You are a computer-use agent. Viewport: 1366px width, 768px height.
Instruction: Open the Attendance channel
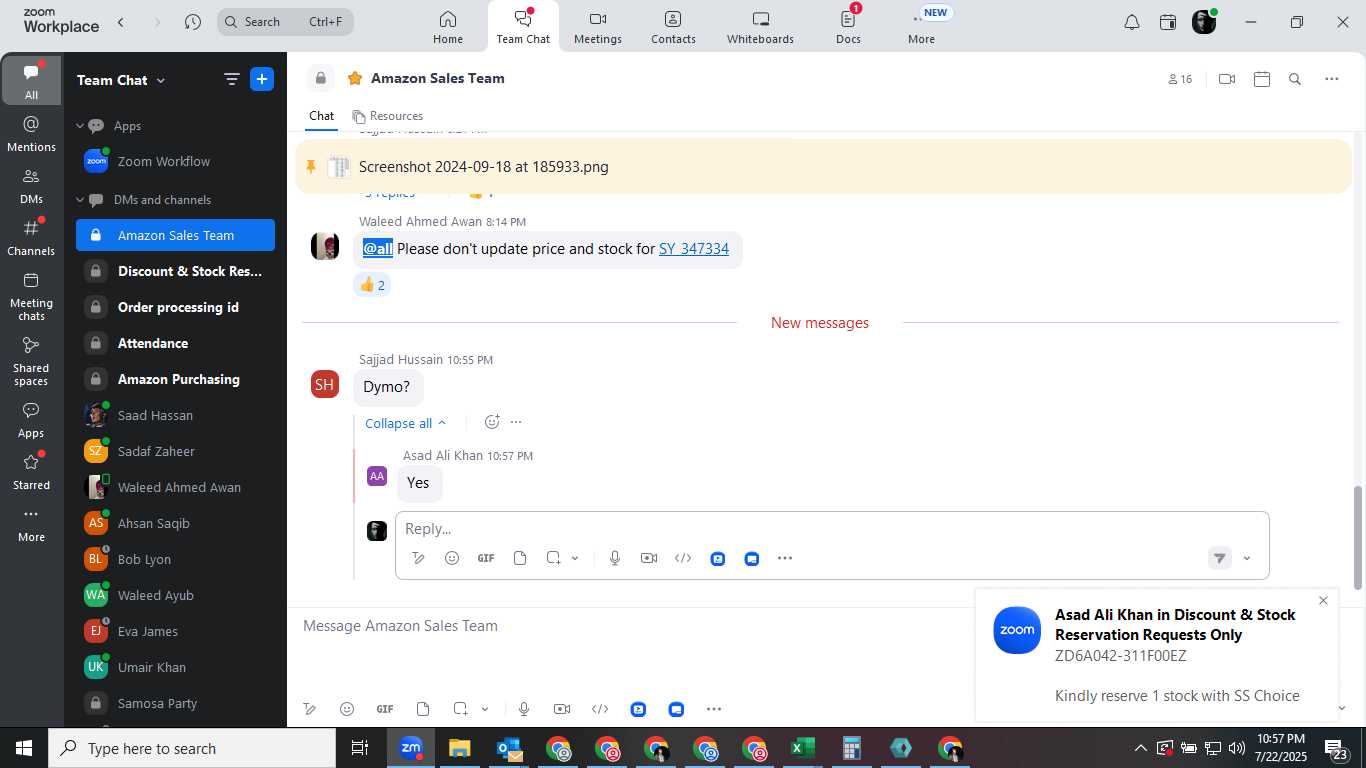[x=175, y=343]
